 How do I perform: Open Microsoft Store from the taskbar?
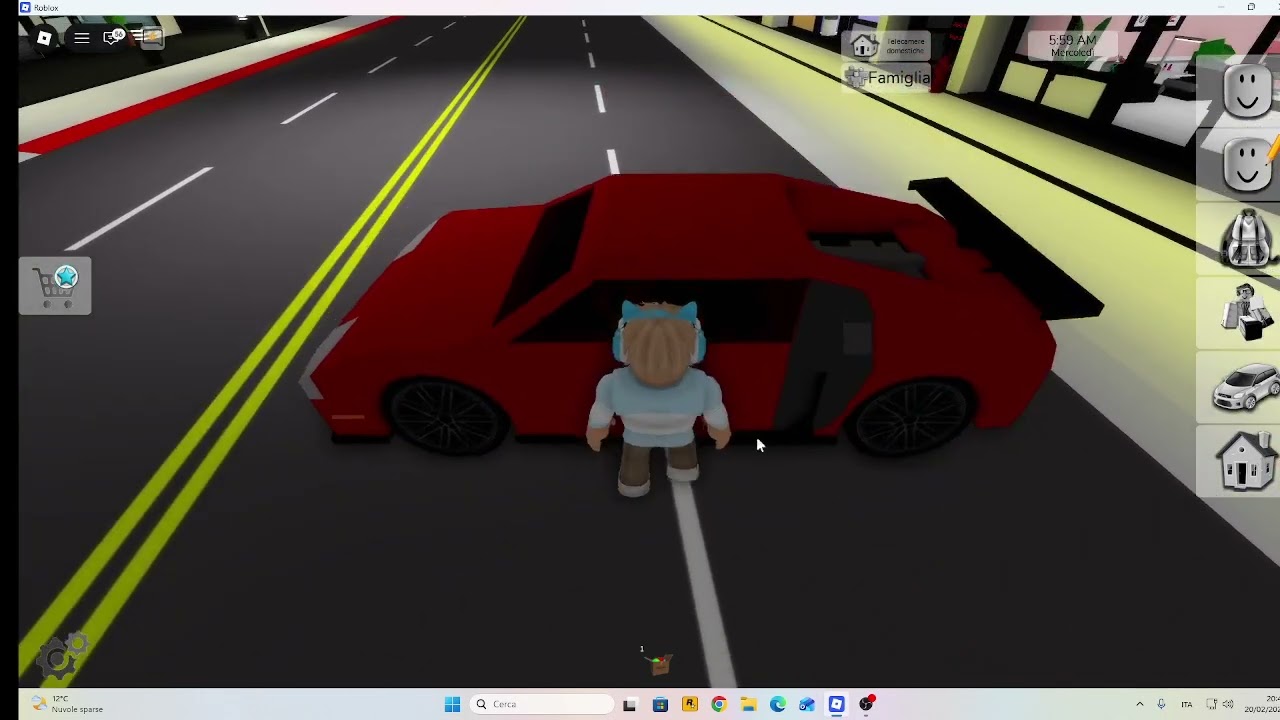pyautogui.click(x=660, y=704)
